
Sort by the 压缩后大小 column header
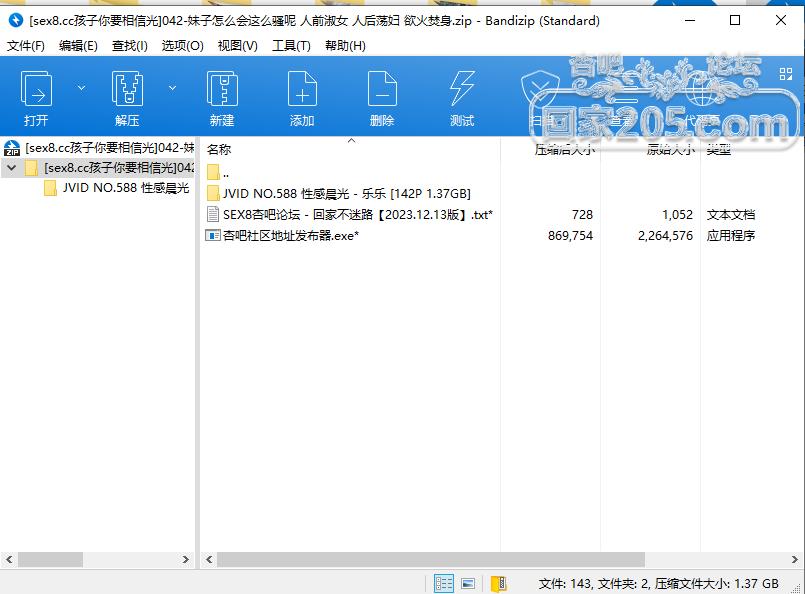pyautogui.click(x=564, y=149)
